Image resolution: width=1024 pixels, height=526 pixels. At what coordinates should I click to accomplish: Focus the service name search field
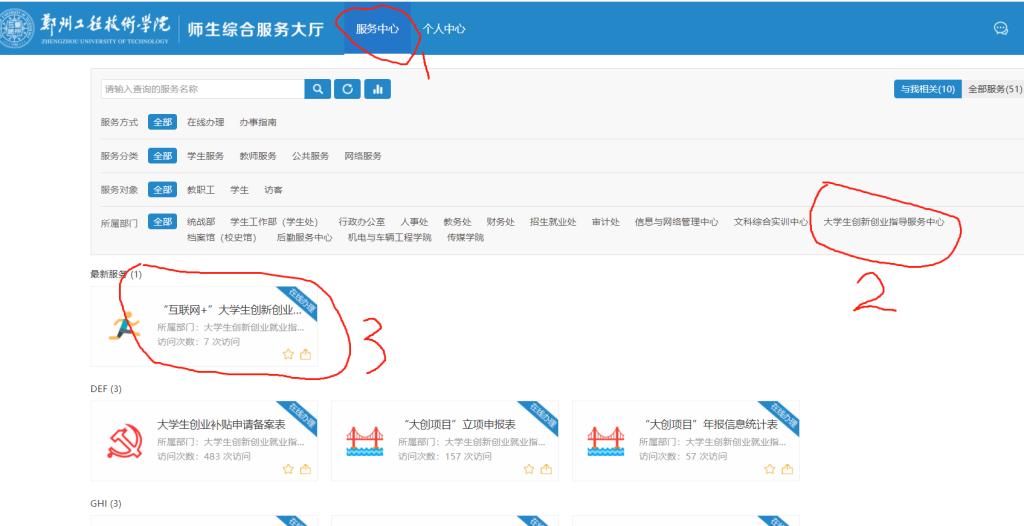click(x=202, y=90)
